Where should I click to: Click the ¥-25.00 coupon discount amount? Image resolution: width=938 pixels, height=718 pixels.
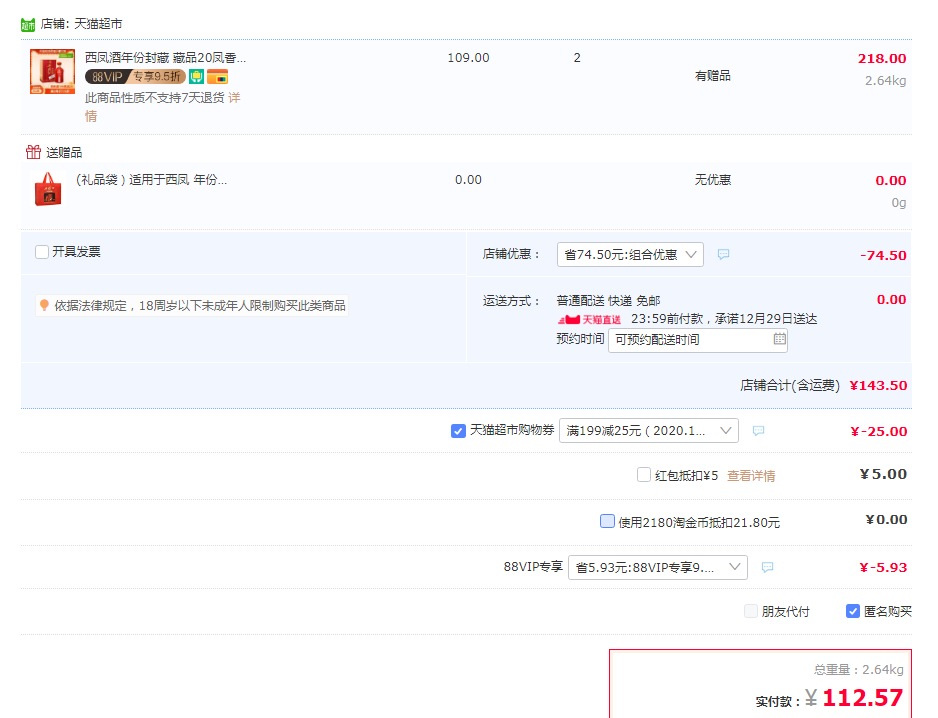[879, 431]
